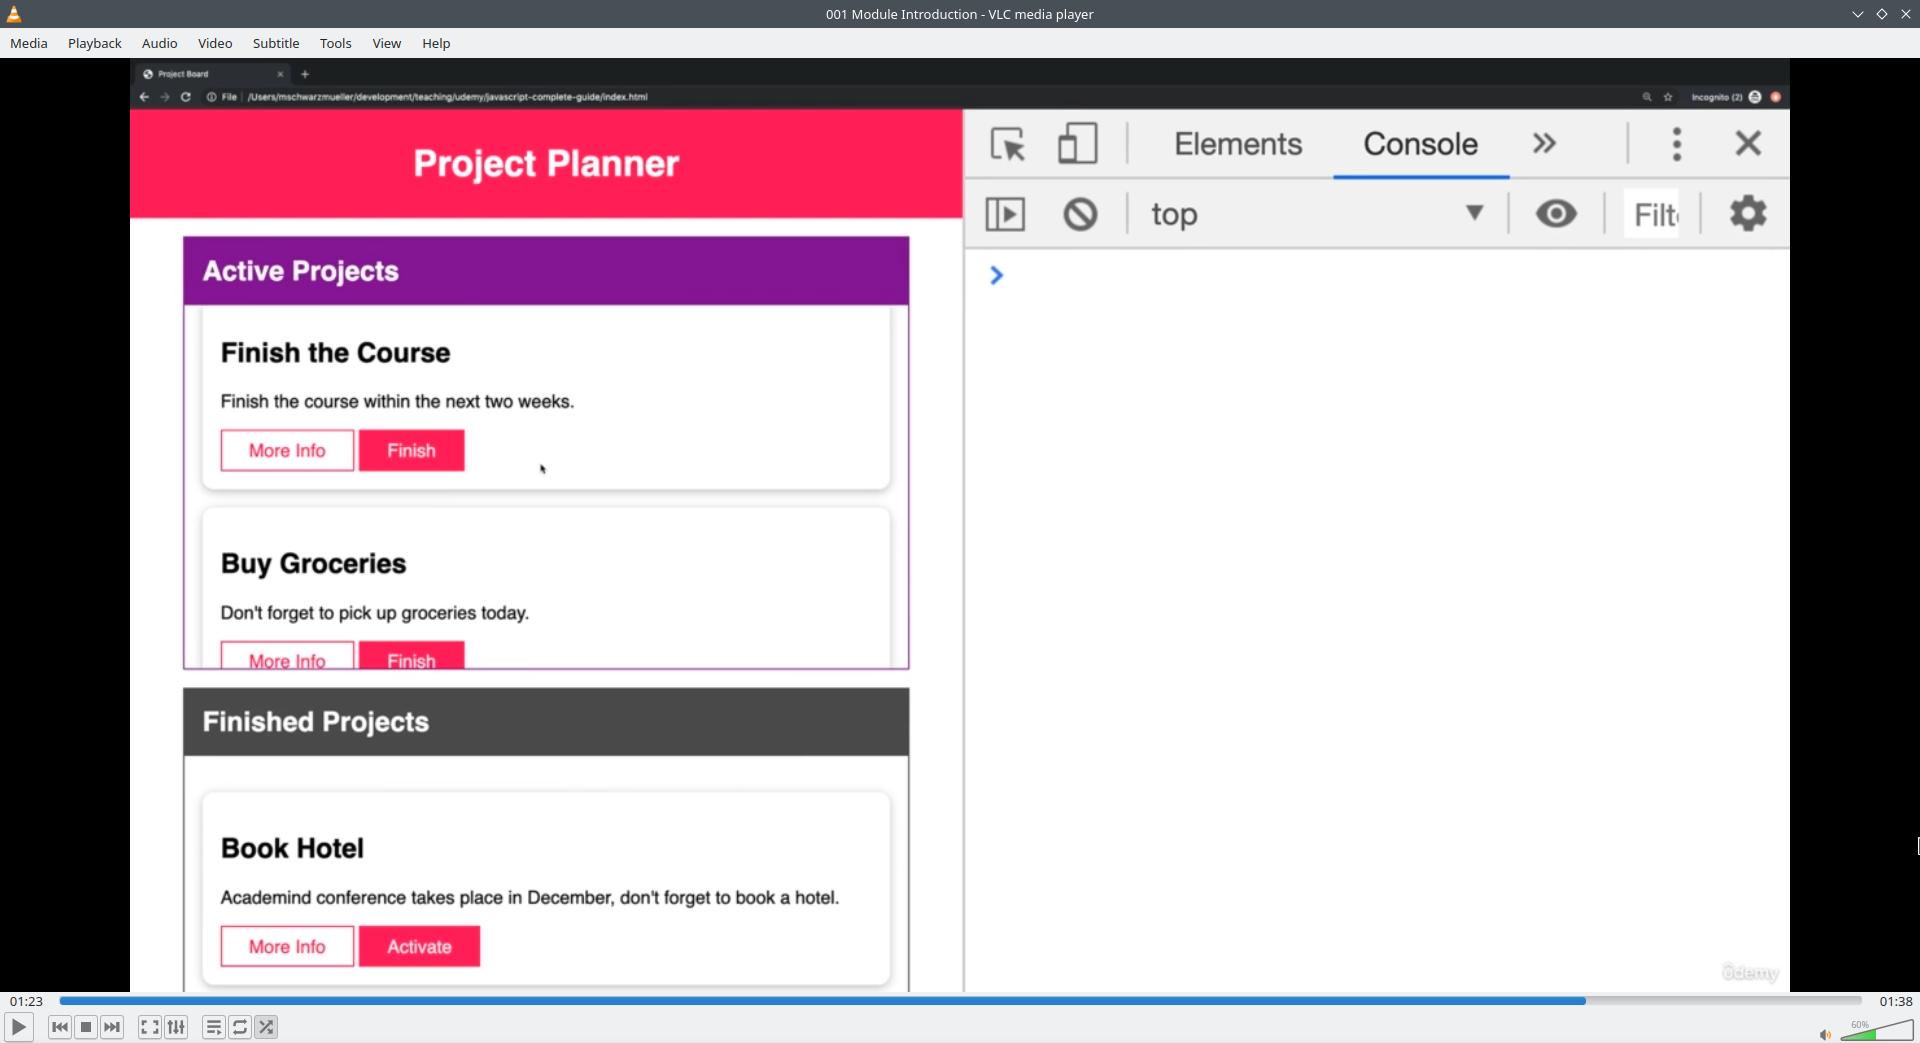Click the browser address bar file path
This screenshot has width=1920, height=1043.
447,97
